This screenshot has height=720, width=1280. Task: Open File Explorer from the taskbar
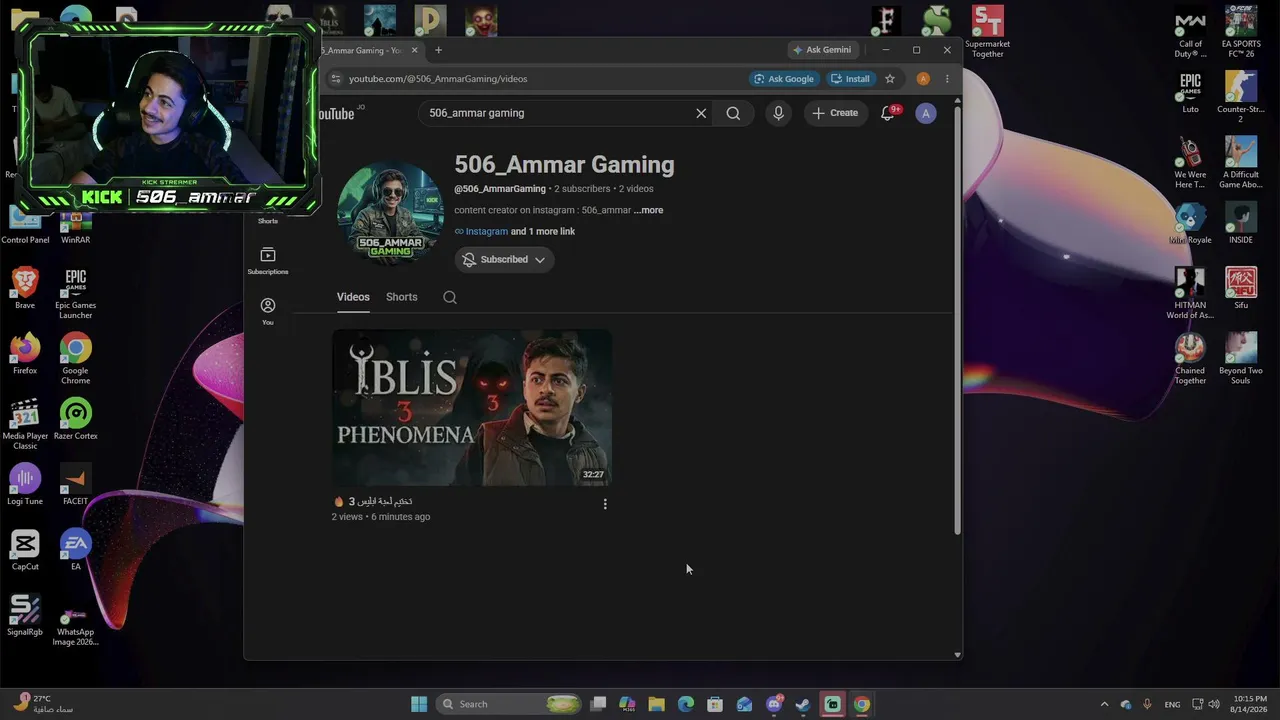point(656,704)
